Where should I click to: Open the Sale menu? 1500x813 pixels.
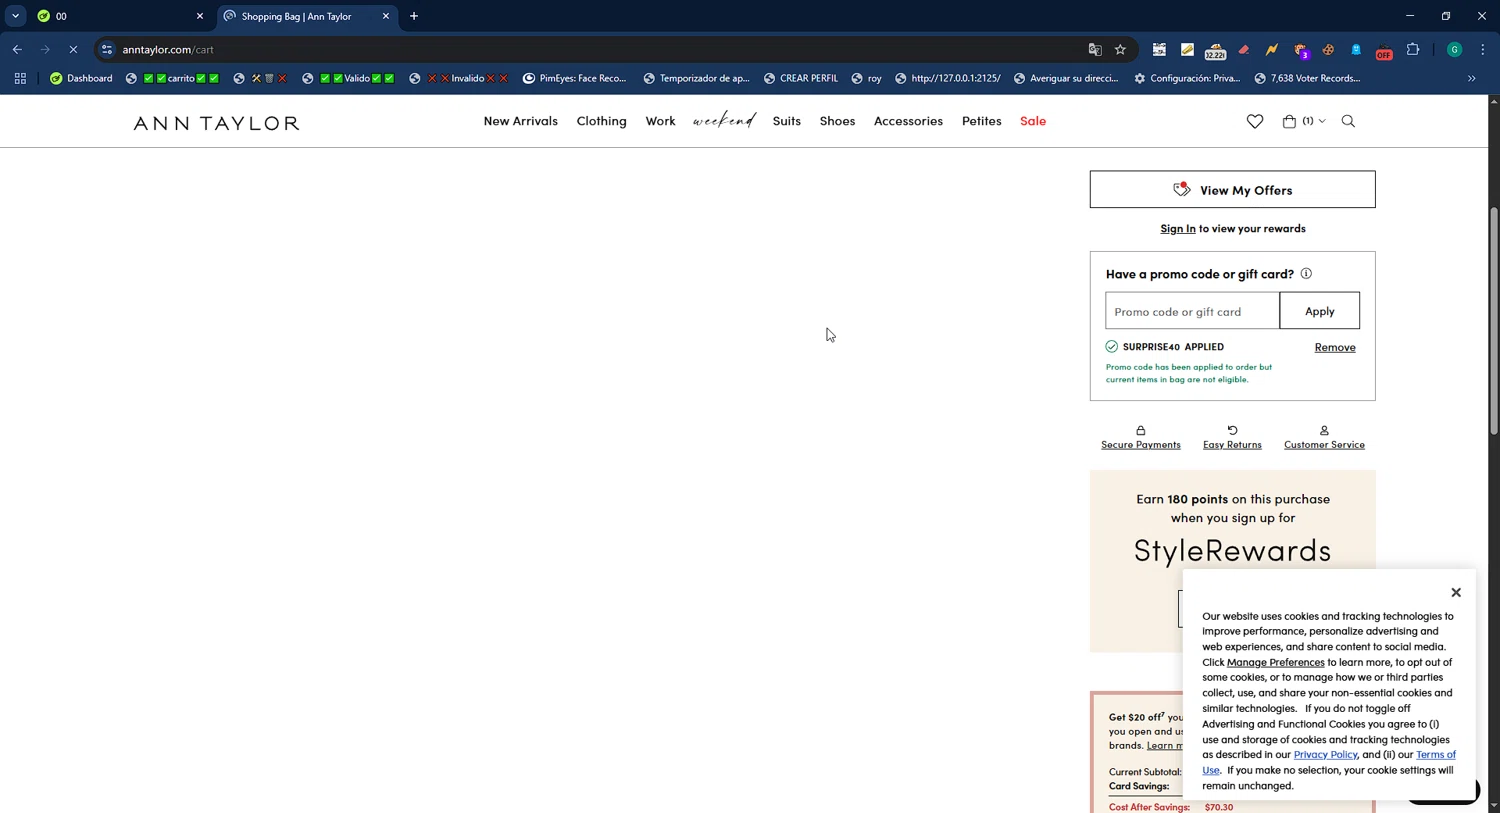1032,121
